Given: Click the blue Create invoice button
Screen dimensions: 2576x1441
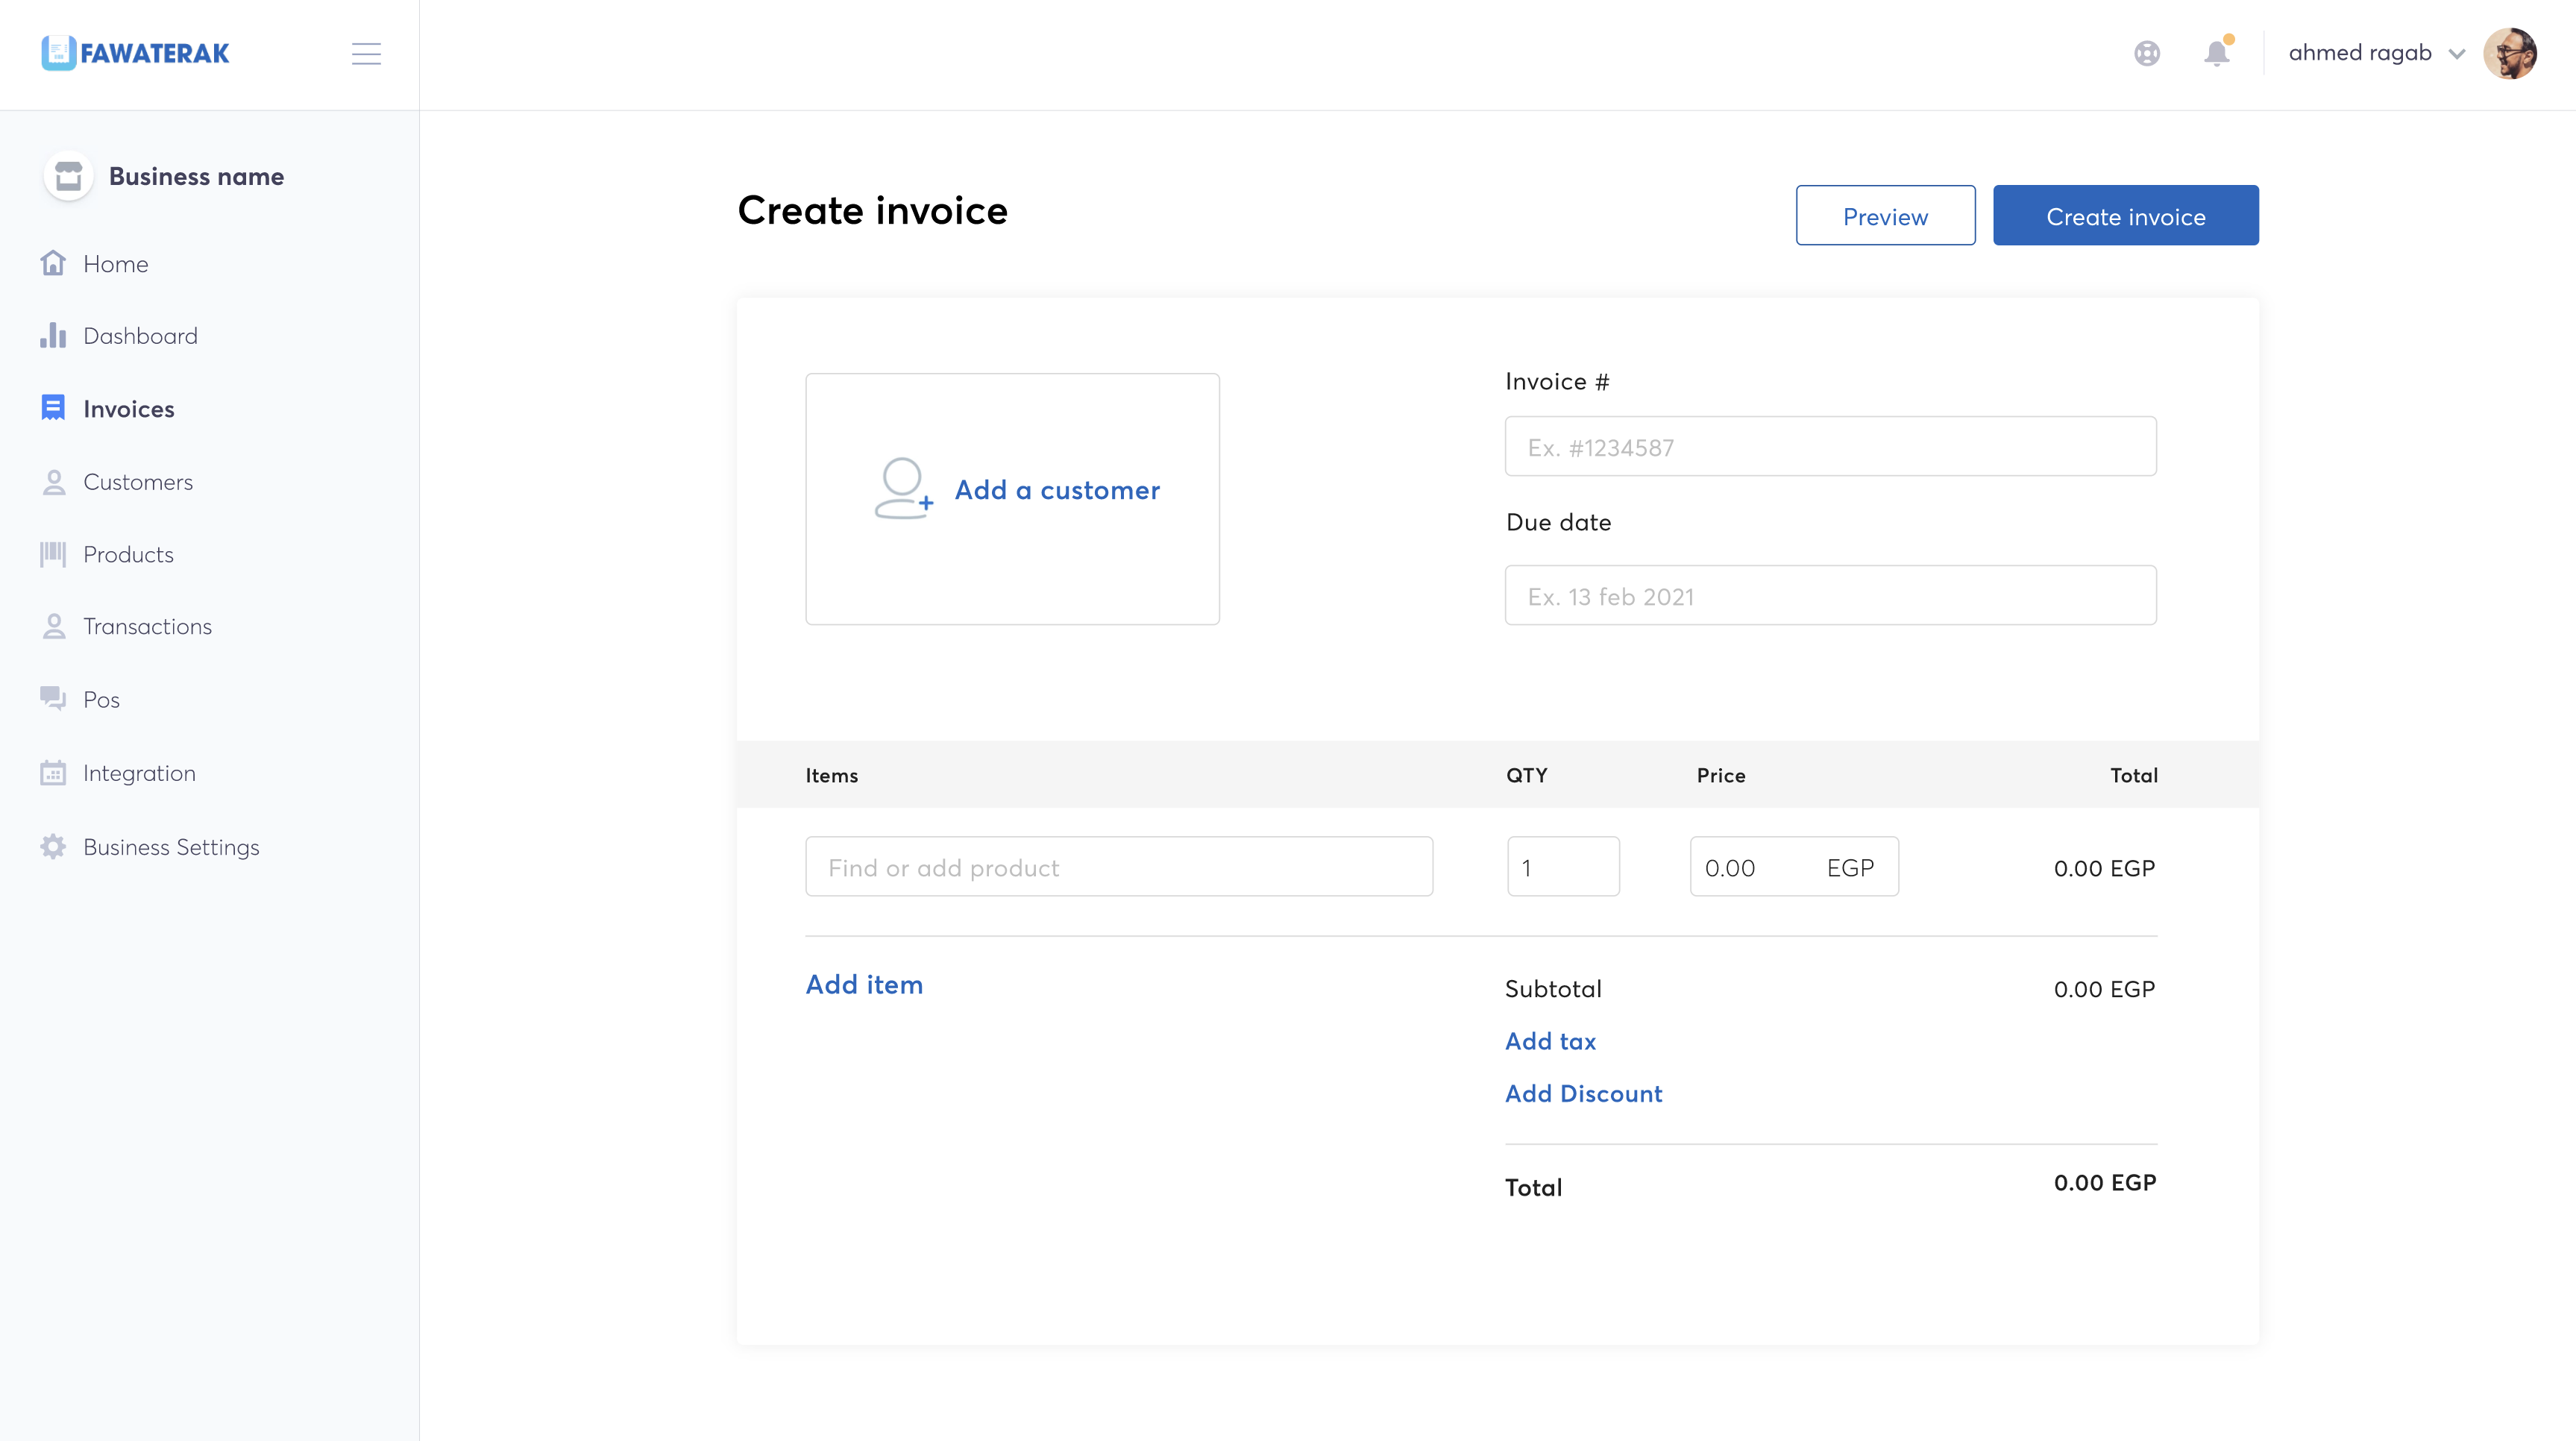Looking at the screenshot, I should pos(2125,215).
